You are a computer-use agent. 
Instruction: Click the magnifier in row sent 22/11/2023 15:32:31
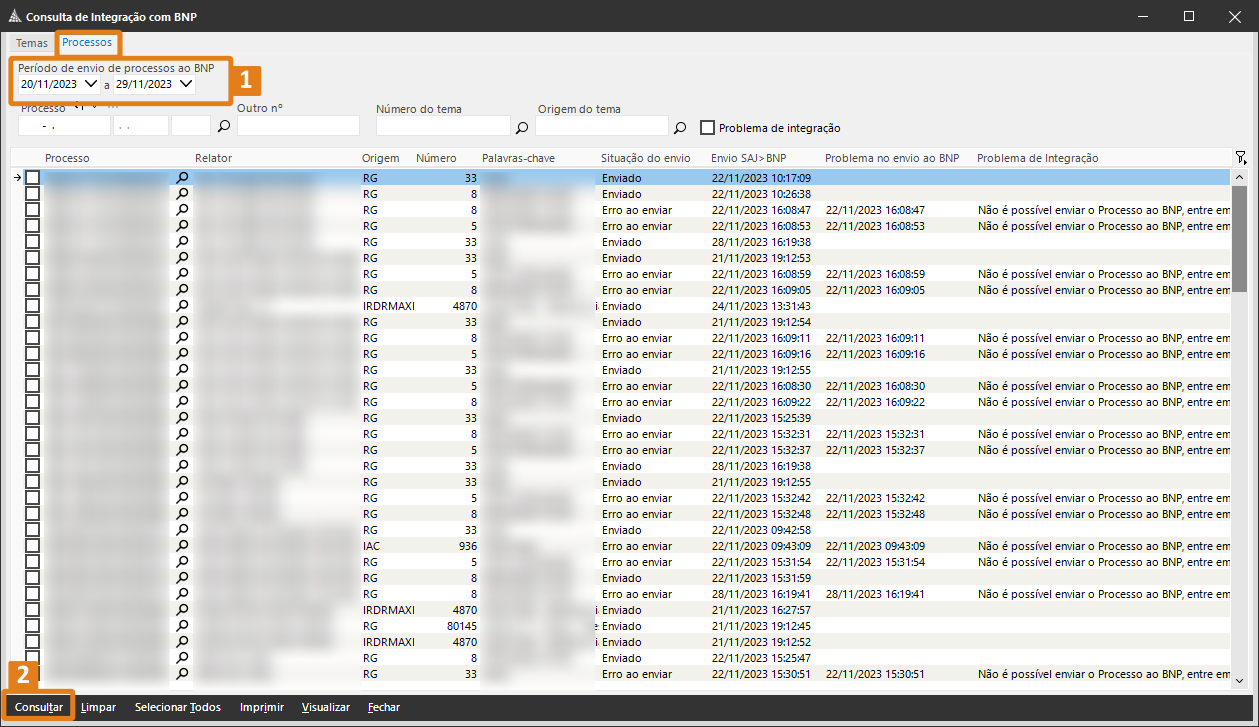[x=182, y=433]
